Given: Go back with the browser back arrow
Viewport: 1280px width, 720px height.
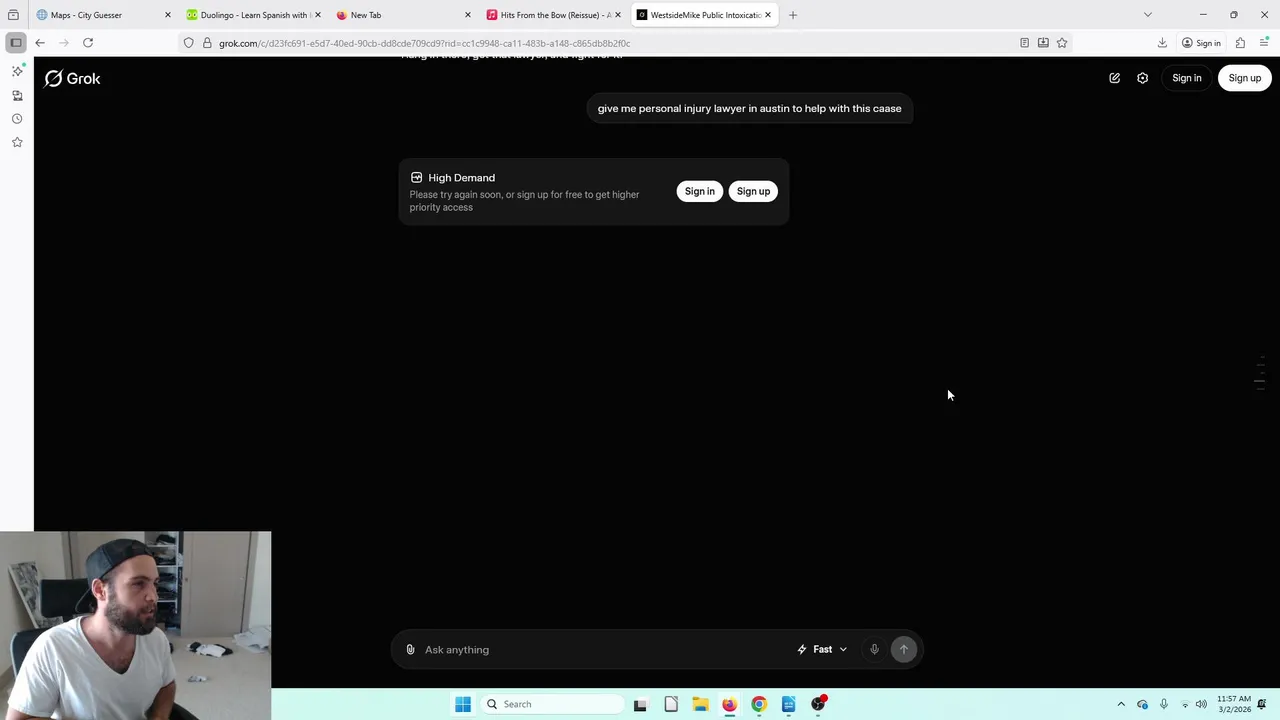Looking at the screenshot, I should (40, 43).
